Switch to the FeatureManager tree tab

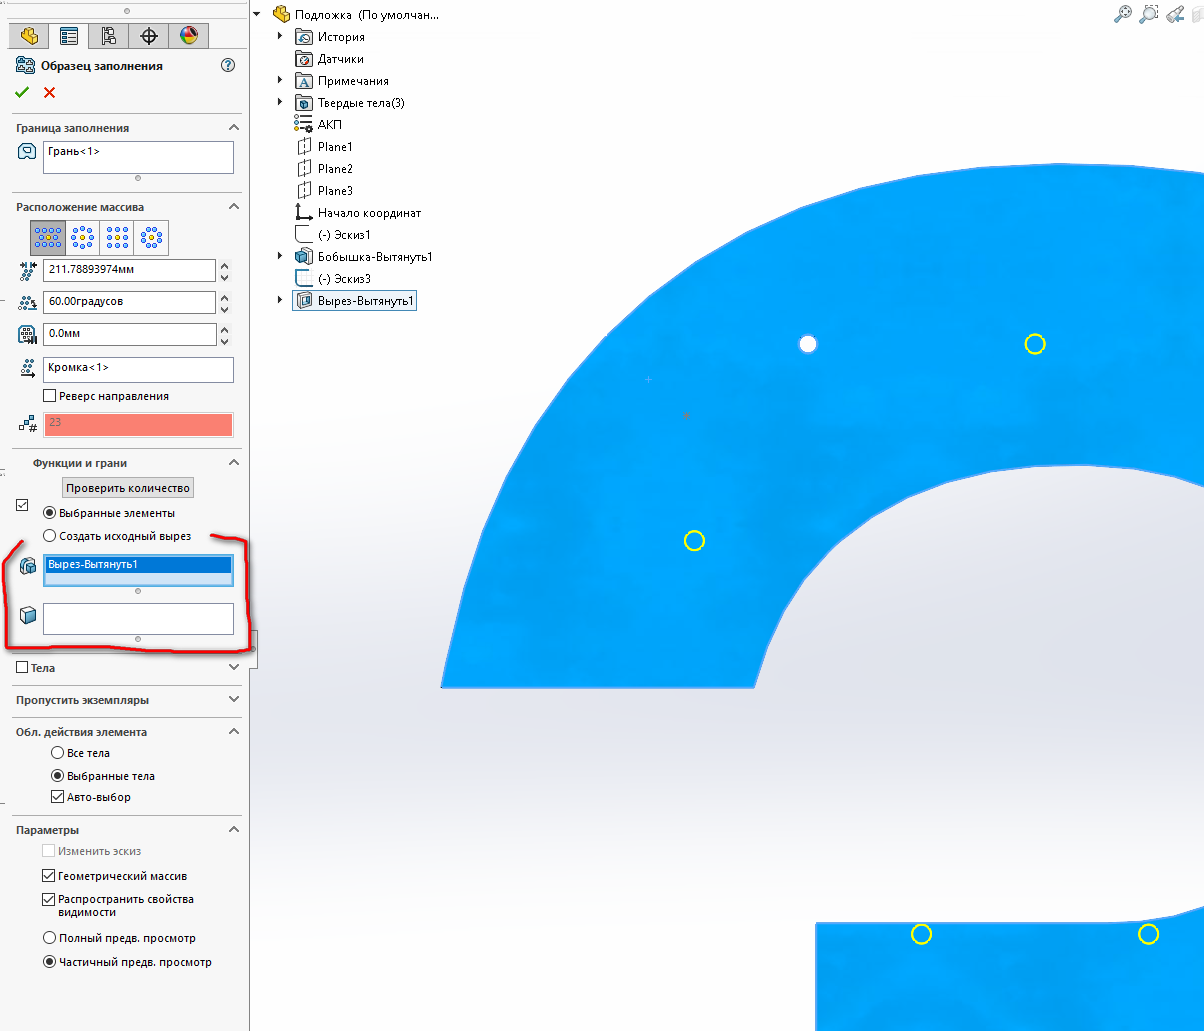[29, 36]
